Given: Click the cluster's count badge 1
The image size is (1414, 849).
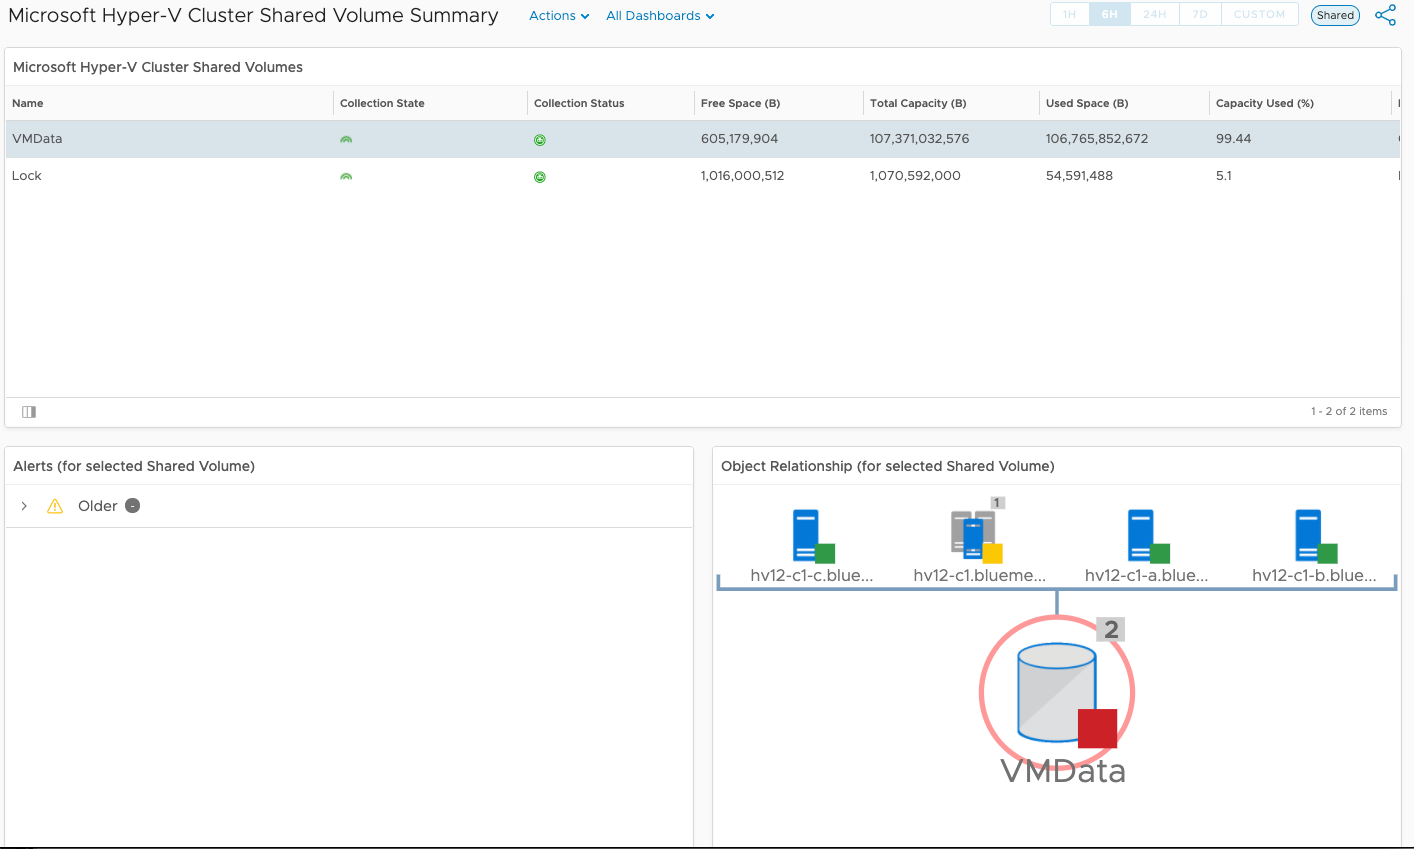Looking at the screenshot, I should pyautogui.click(x=997, y=503).
